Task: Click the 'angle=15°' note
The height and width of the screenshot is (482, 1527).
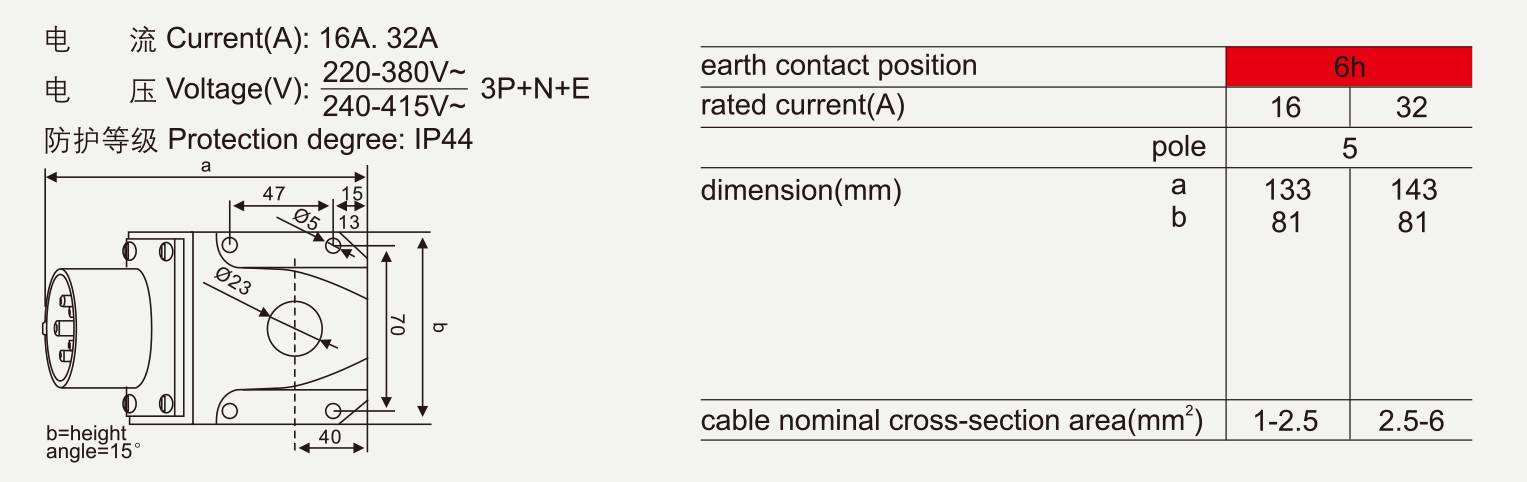Action: pyautogui.click(x=94, y=451)
